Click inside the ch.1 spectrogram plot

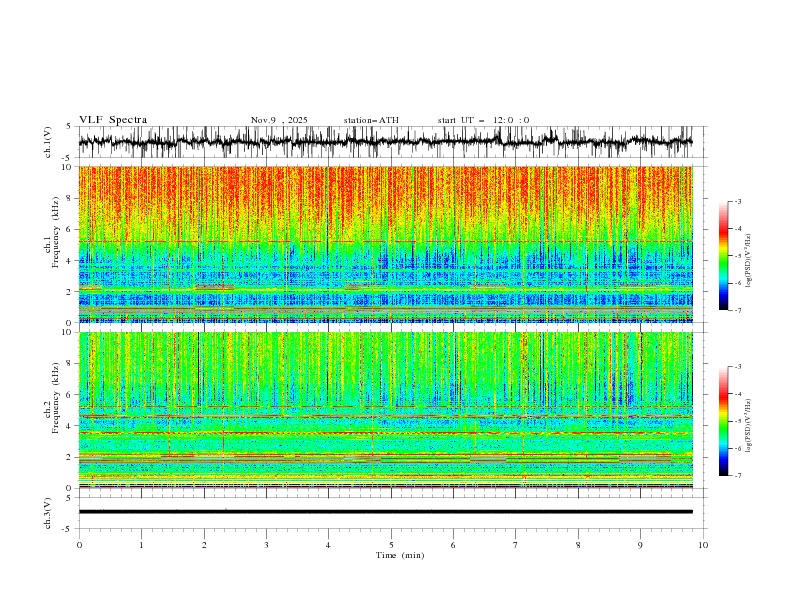pyautogui.click(x=385, y=244)
